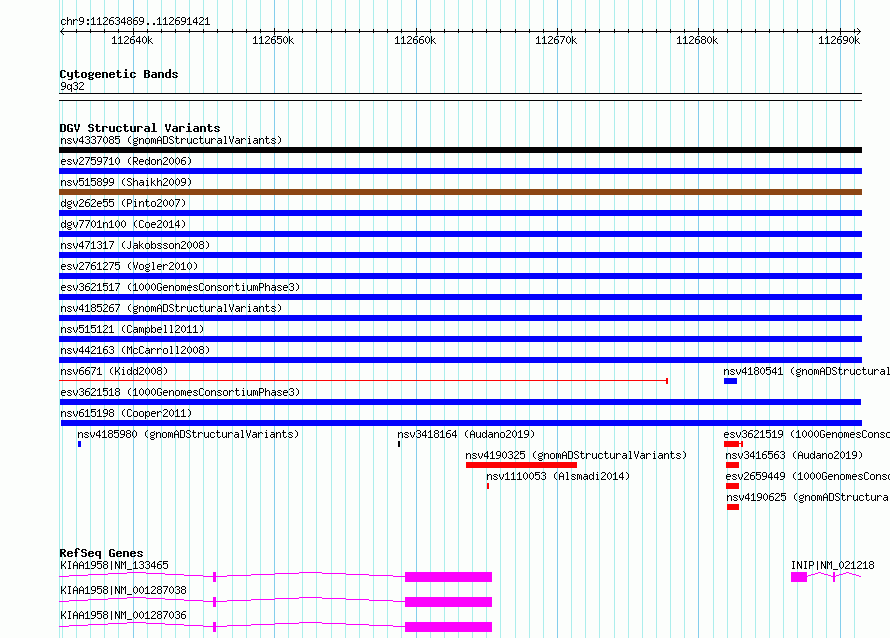Open the nsv4190325 gnomAD variant label
The height and width of the screenshot is (638, 890).
(x=576, y=455)
